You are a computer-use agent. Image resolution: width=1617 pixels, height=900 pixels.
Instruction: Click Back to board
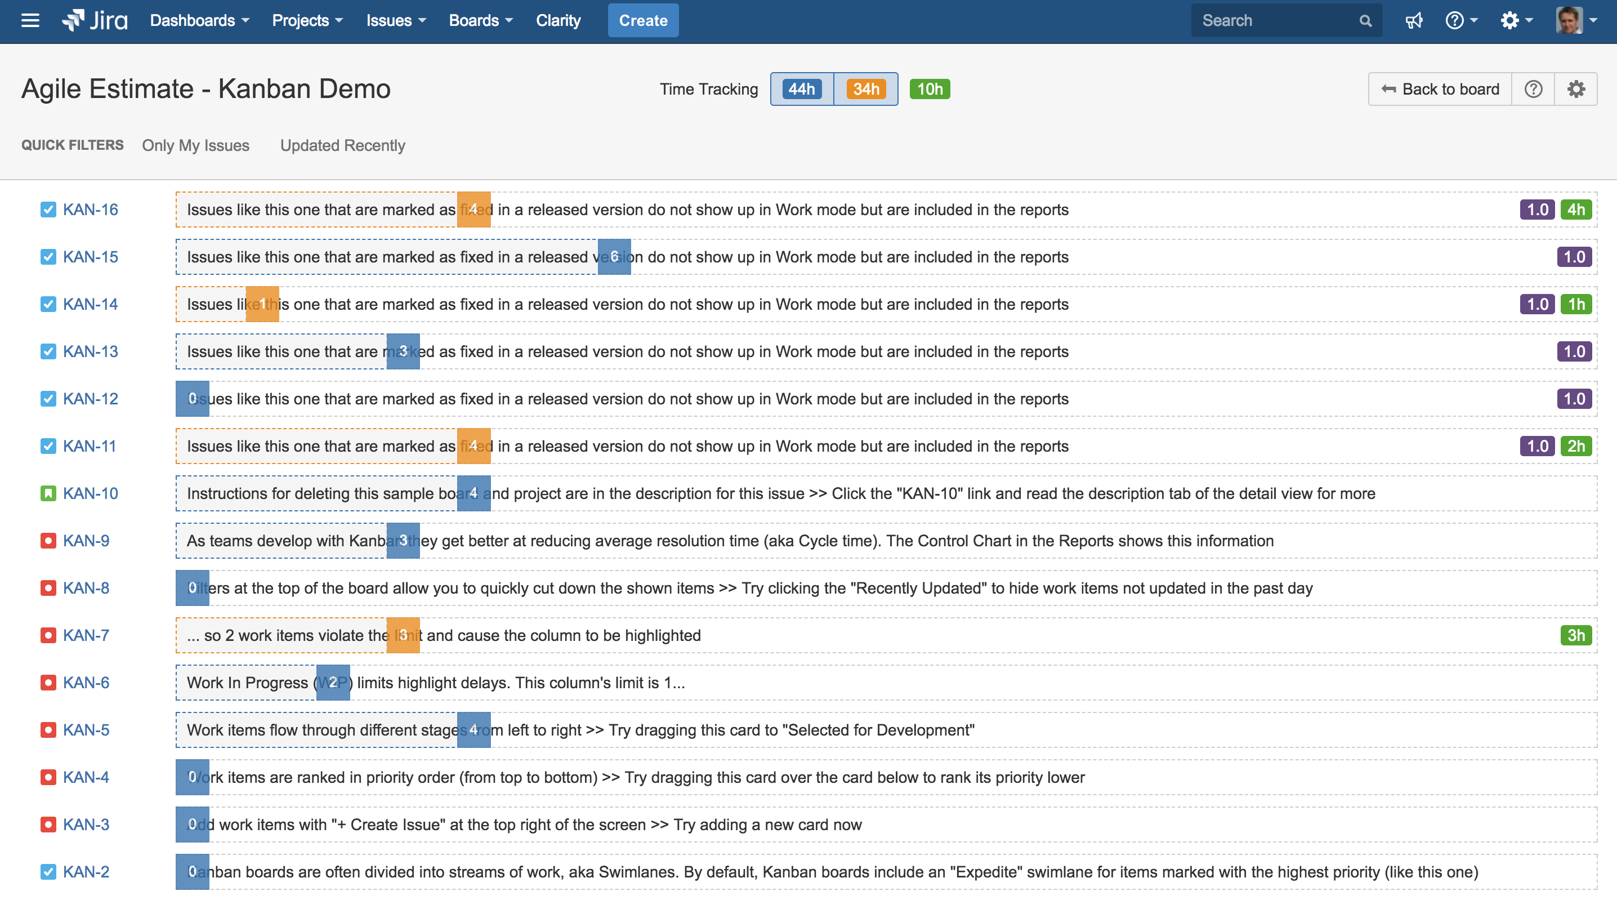[x=1440, y=89]
